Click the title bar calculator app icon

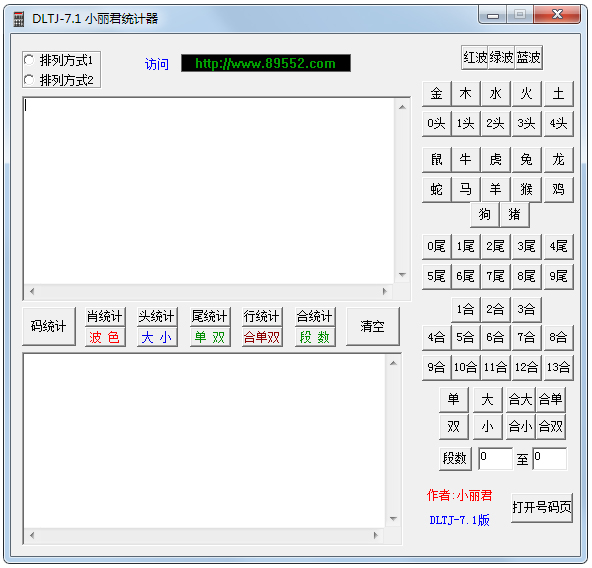19,19
